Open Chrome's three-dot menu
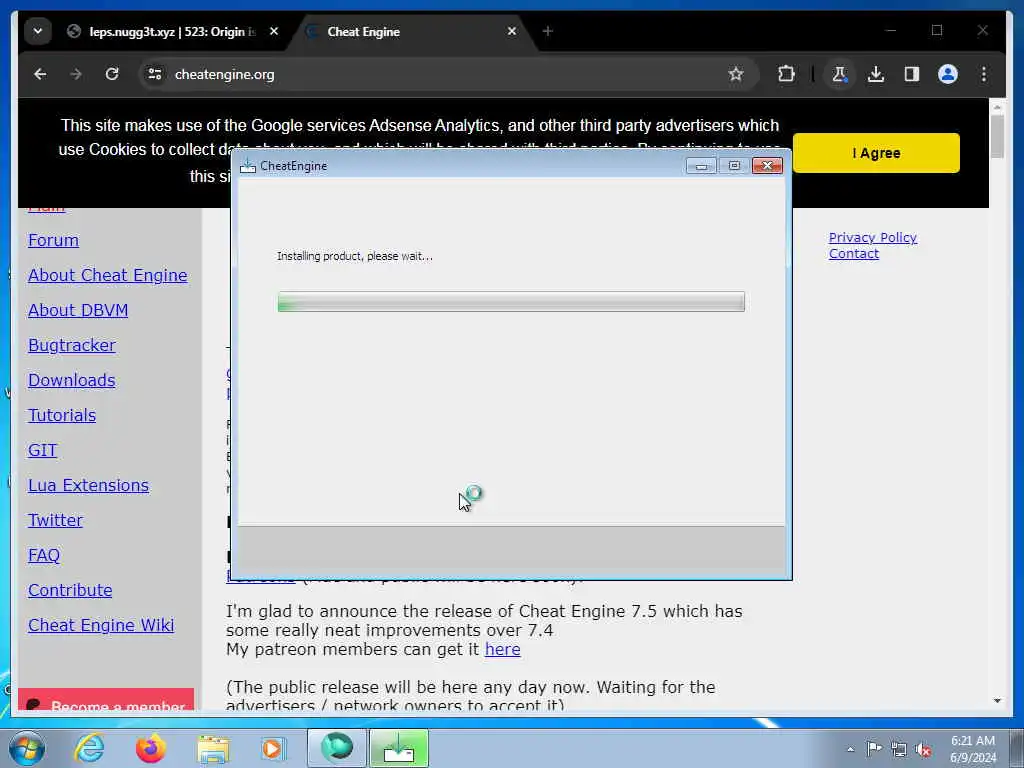 (984, 74)
